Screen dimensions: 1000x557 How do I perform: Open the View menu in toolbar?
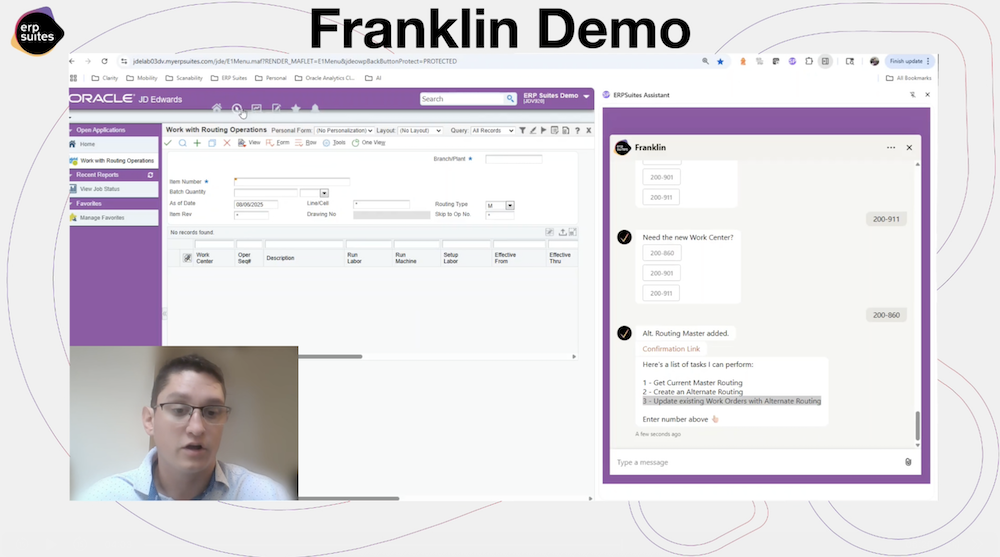coord(249,143)
